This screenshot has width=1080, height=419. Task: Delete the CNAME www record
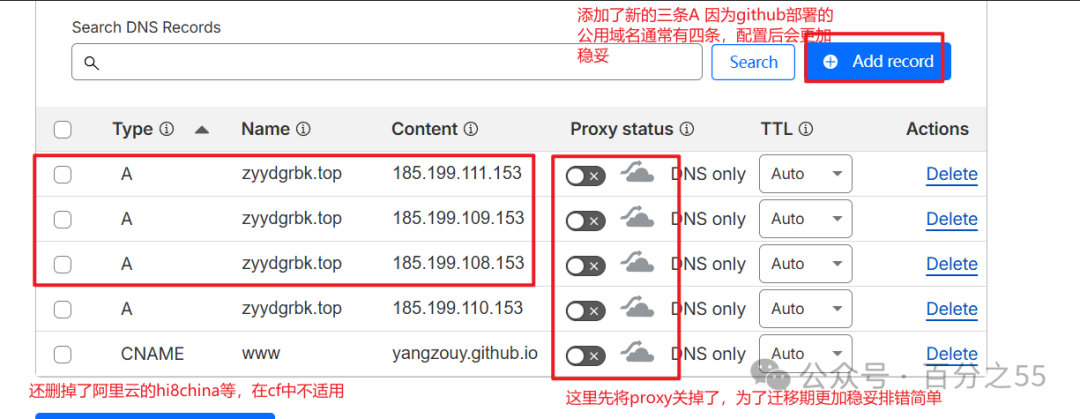click(951, 354)
